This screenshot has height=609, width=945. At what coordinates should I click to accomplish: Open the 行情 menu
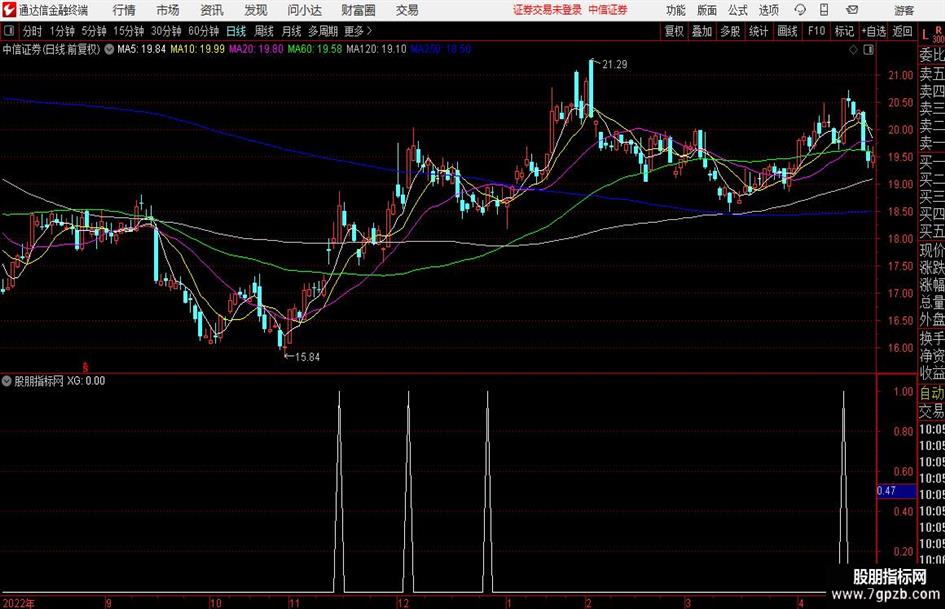tap(124, 10)
